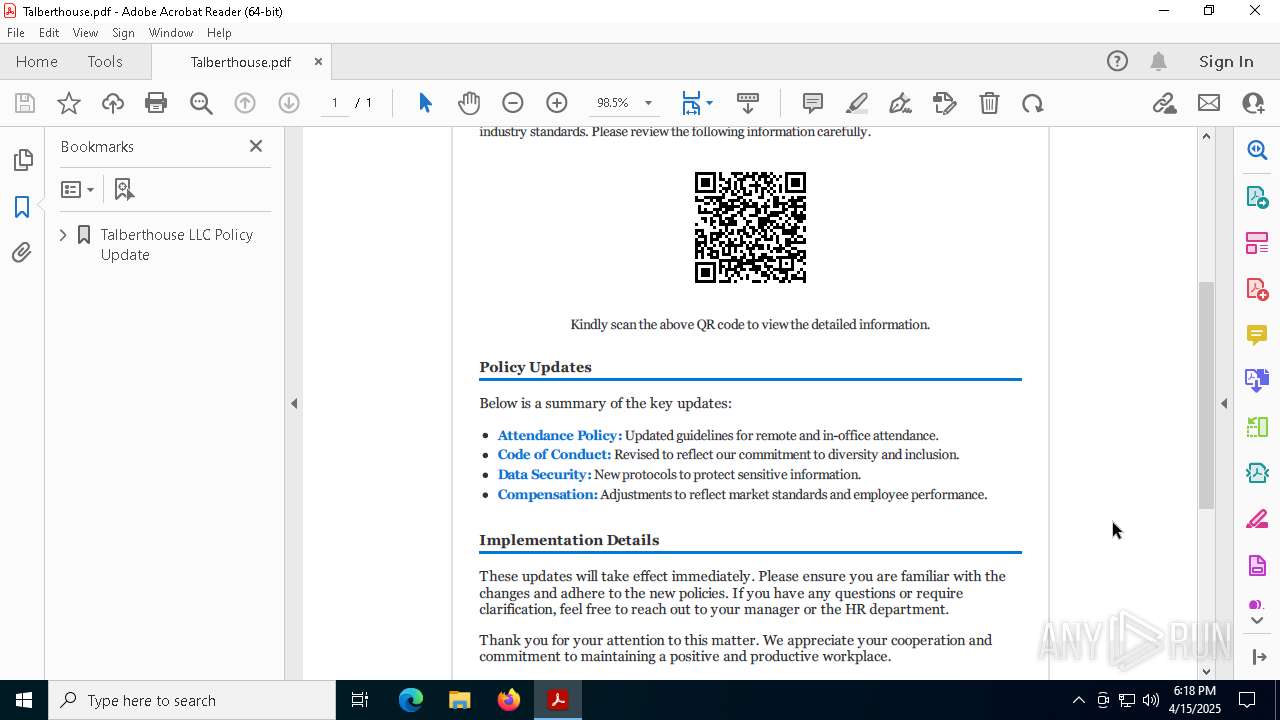1280x720 pixels.
Task: Open the Sign menu
Action: coord(123,33)
